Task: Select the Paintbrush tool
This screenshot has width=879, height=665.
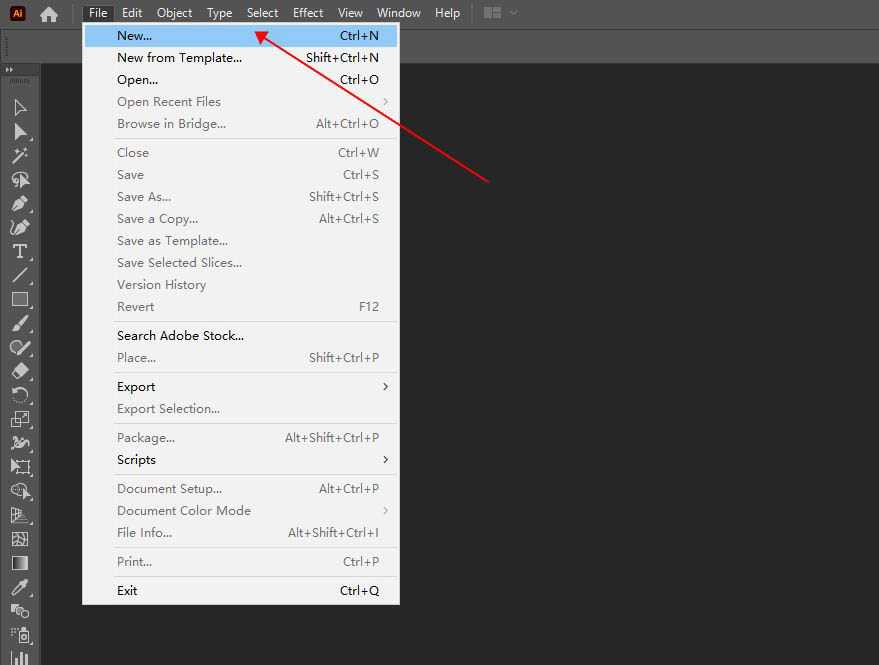Action: click(20, 323)
